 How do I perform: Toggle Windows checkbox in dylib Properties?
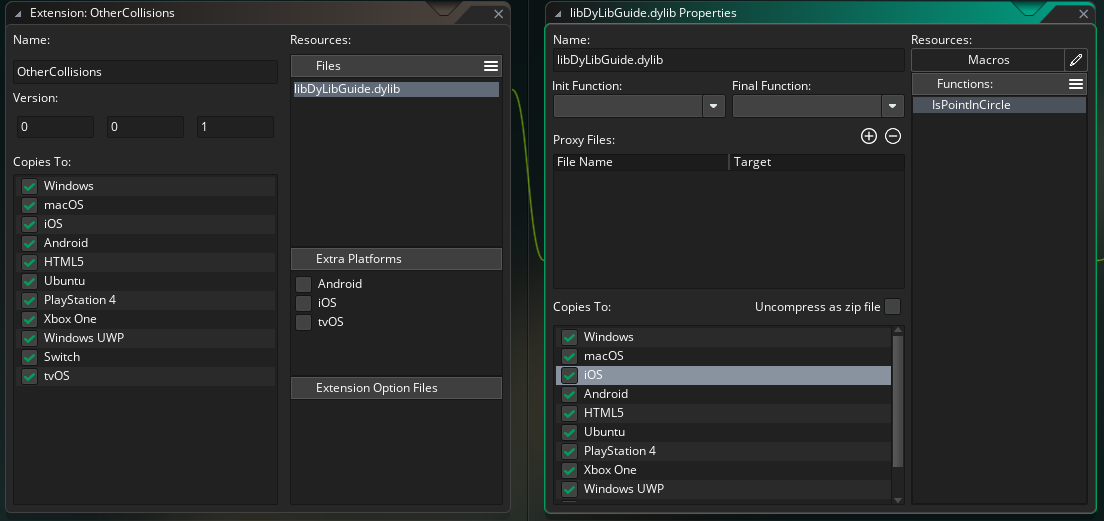[x=569, y=338]
